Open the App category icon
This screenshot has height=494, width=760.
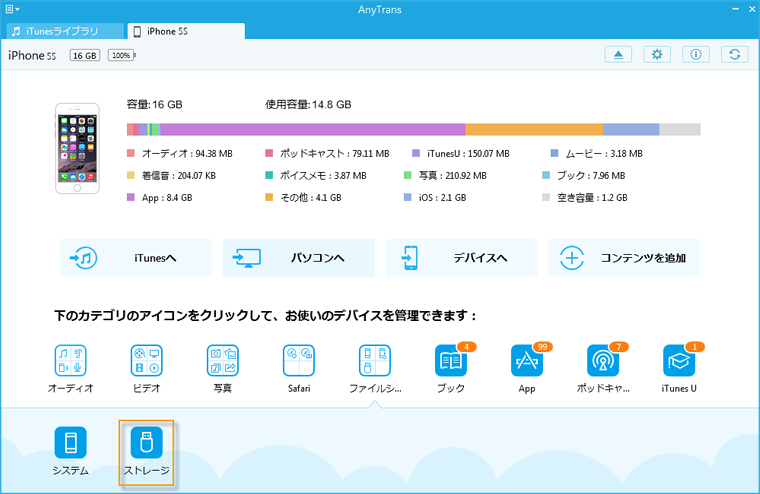[527, 361]
